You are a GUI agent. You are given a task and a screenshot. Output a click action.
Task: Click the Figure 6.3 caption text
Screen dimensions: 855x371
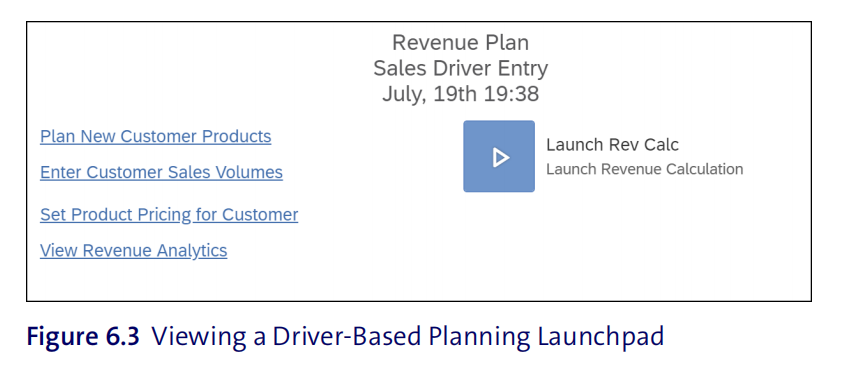point(345,337)
